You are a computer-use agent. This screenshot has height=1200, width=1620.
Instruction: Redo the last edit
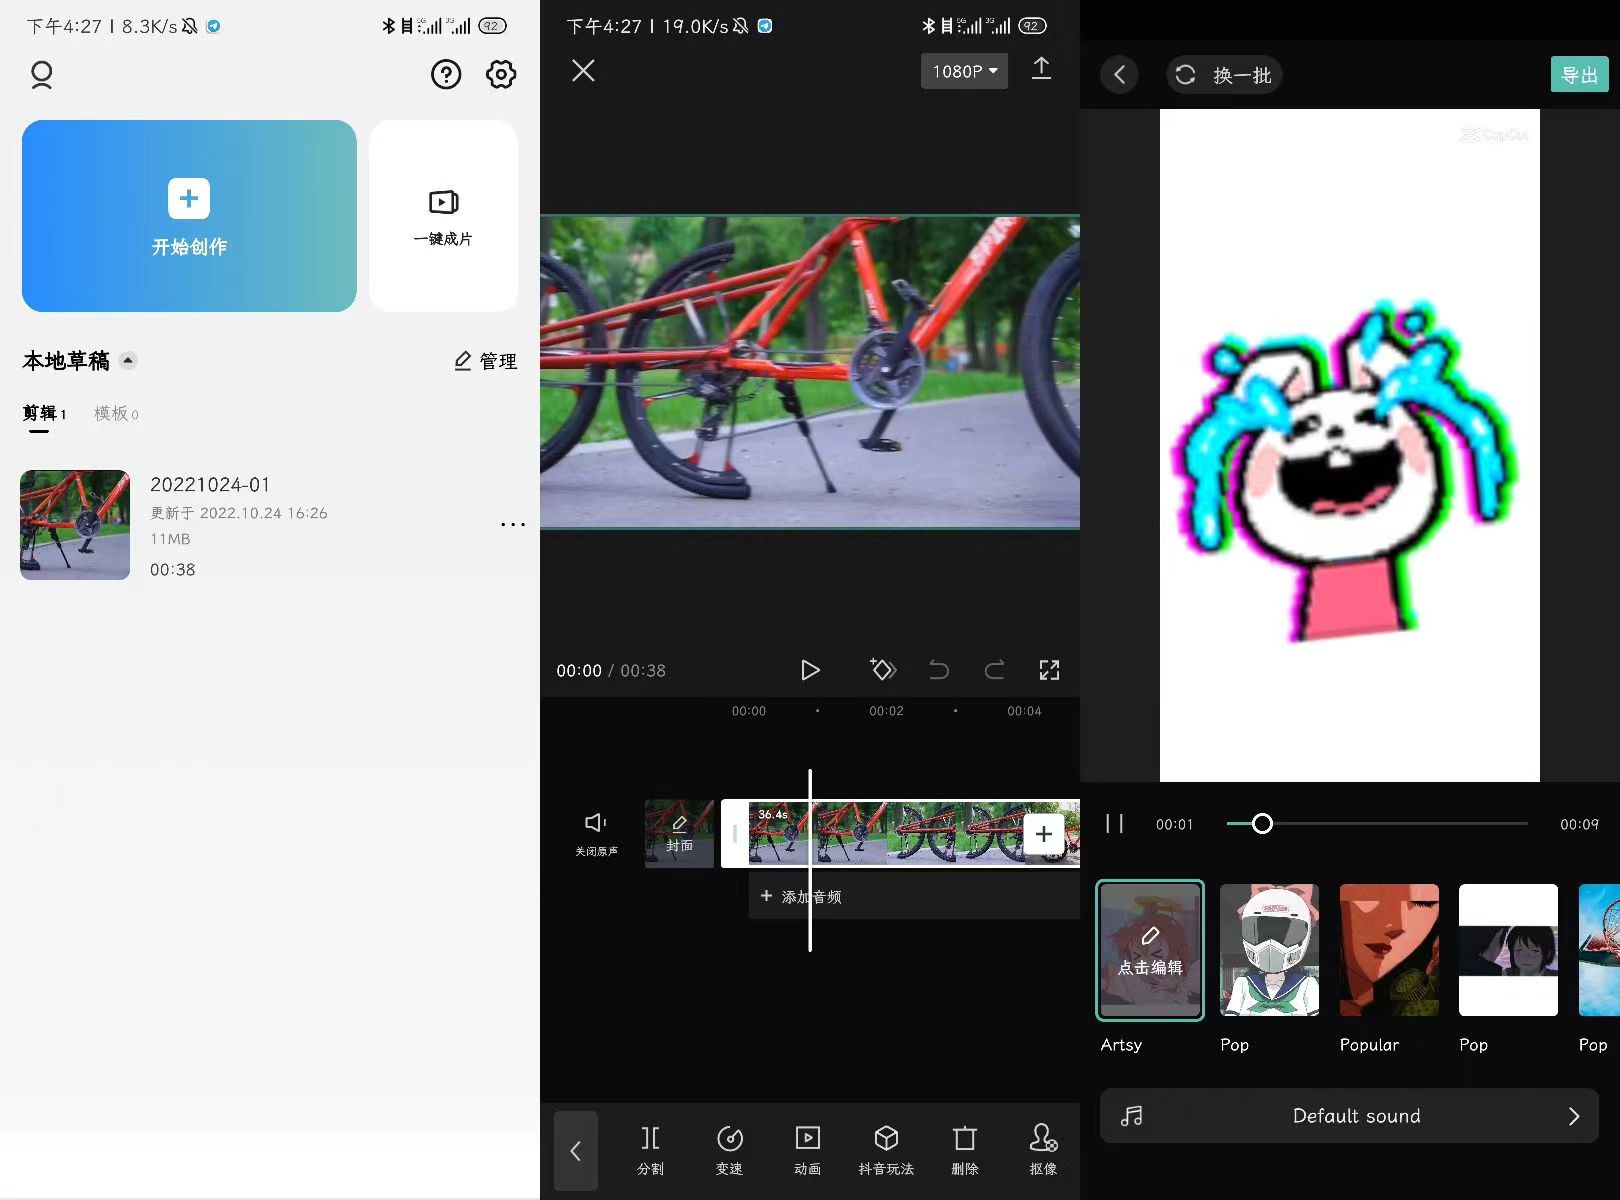point(994,670)
